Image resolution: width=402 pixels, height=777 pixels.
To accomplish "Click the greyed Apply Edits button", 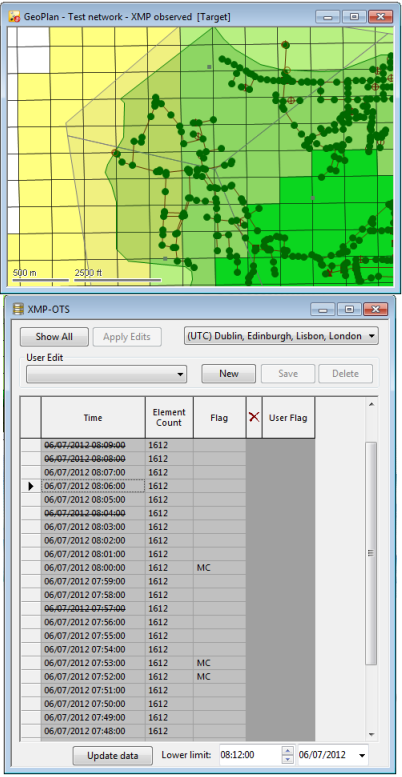I will click(127, 337).
